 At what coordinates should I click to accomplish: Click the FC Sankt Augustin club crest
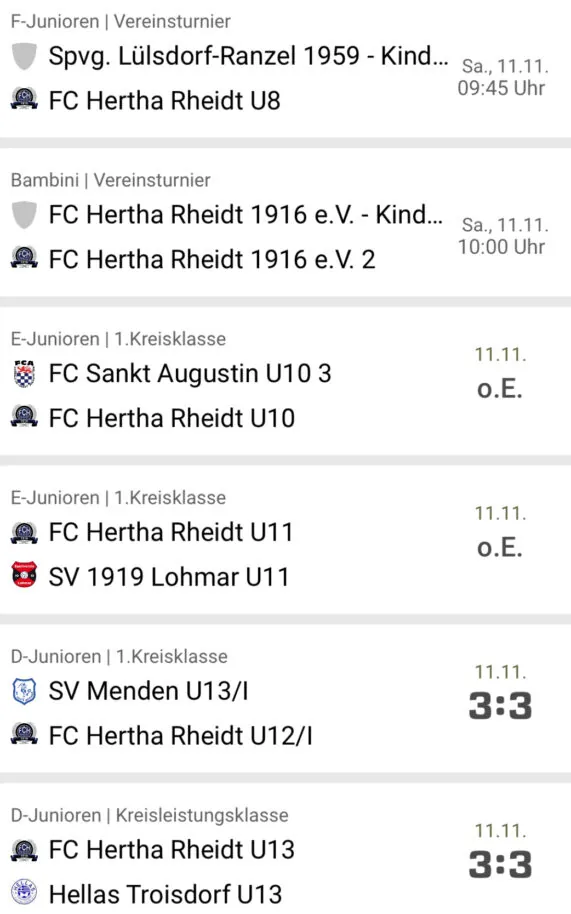(24, 374)
